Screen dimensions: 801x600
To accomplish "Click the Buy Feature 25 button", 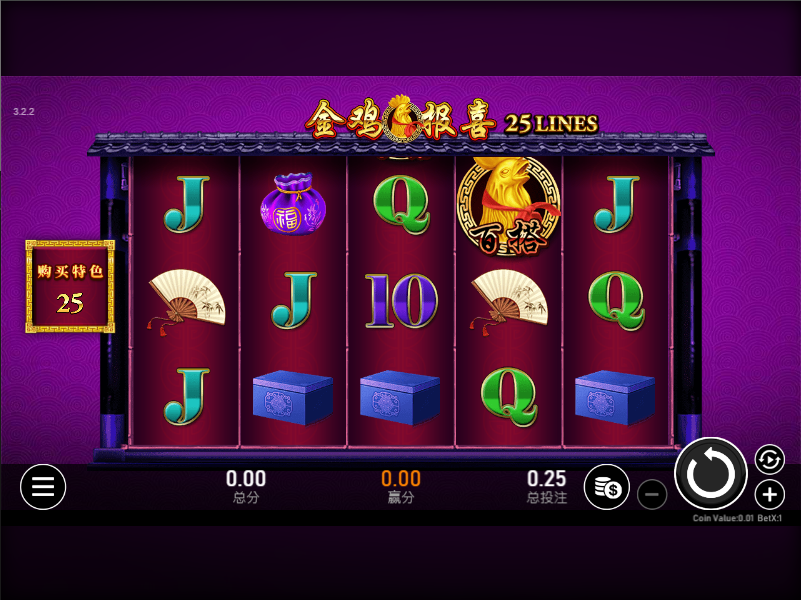I will 70,286.
